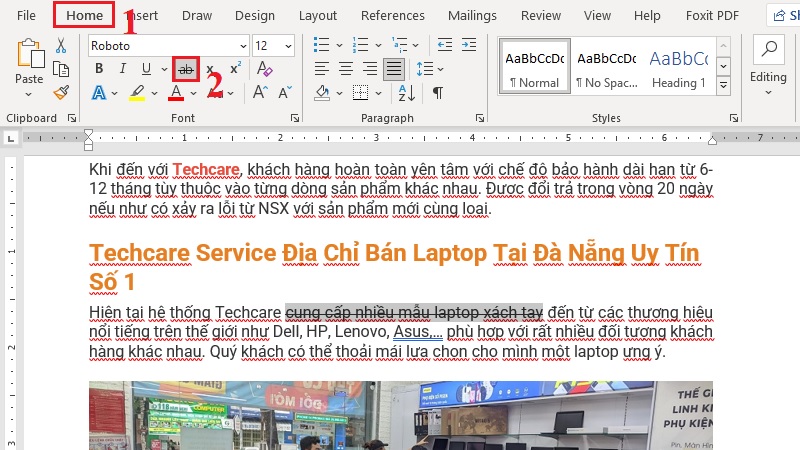Open Clipboard pane launcher
800x450 pixels.
pyautogui.click(x=72, y=118)
